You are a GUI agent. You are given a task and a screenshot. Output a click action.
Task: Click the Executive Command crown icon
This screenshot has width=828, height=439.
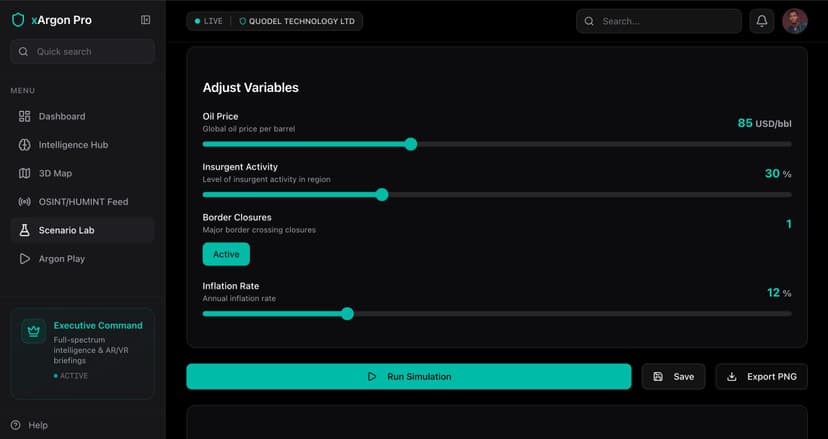(x=34, y=331)
